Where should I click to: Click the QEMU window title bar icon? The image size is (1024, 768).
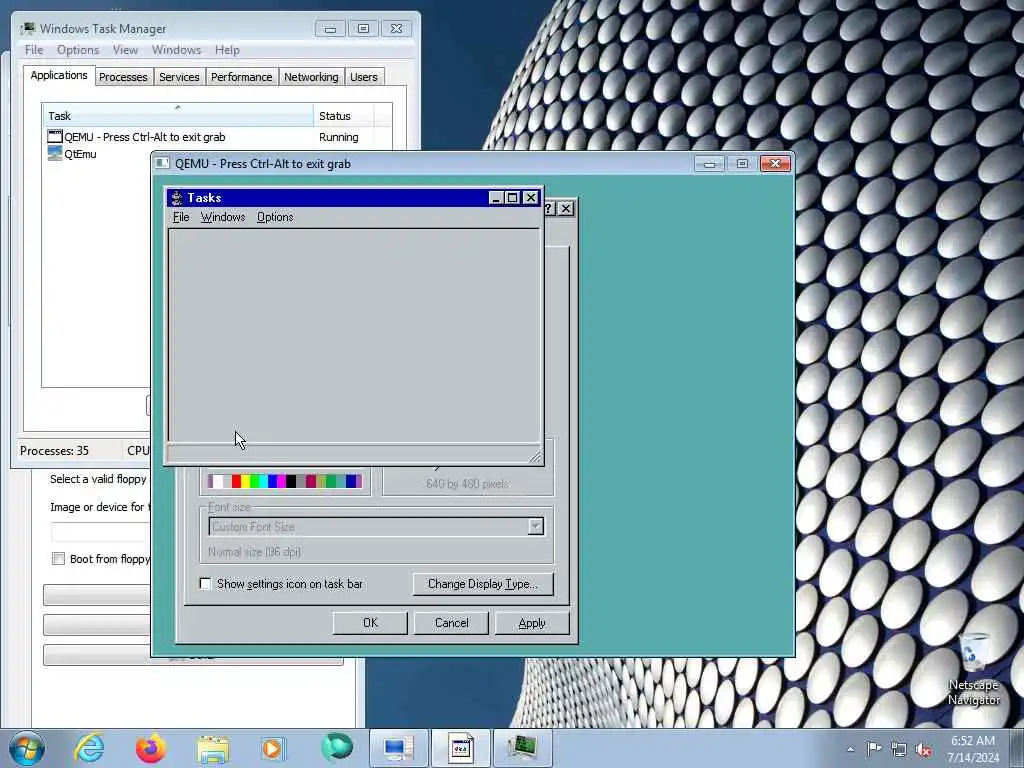[162, 163]
